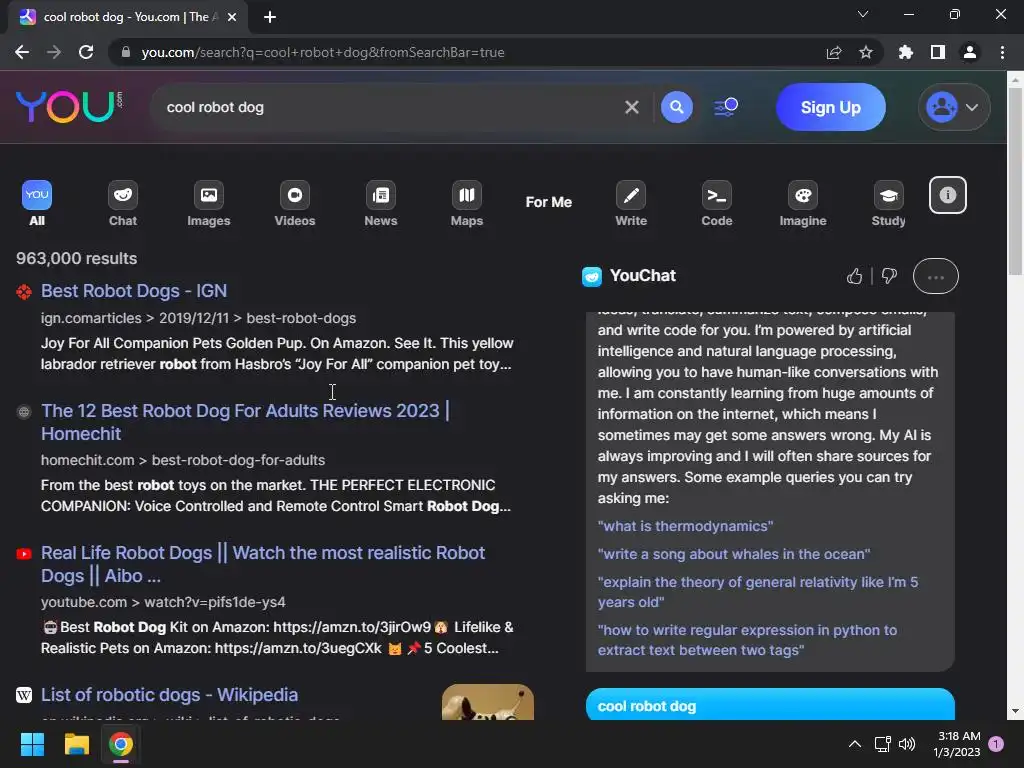Toggle the browser side panel
The height and width of the screenshot is (768, 1024).
[x=938, y=52]
